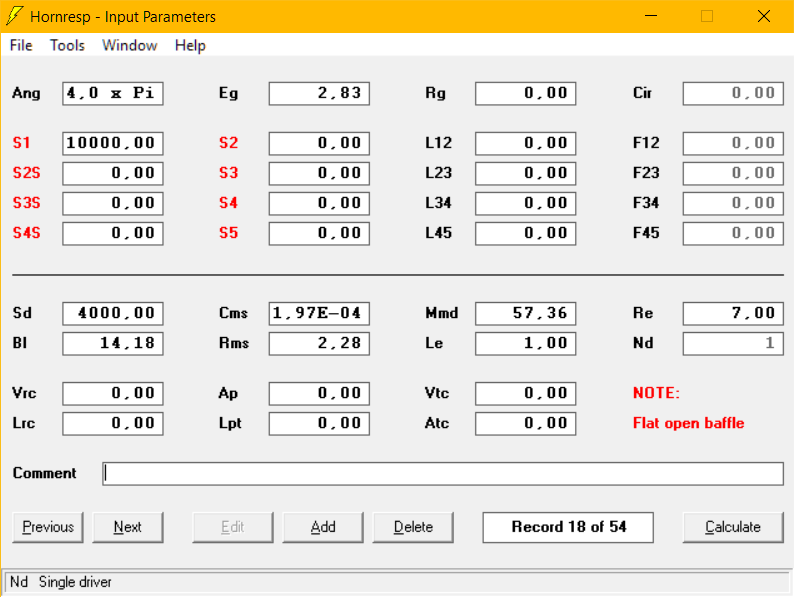Screen dimensions: 794x597
Task: Open the Tools menu
Action: pos(67,46)
